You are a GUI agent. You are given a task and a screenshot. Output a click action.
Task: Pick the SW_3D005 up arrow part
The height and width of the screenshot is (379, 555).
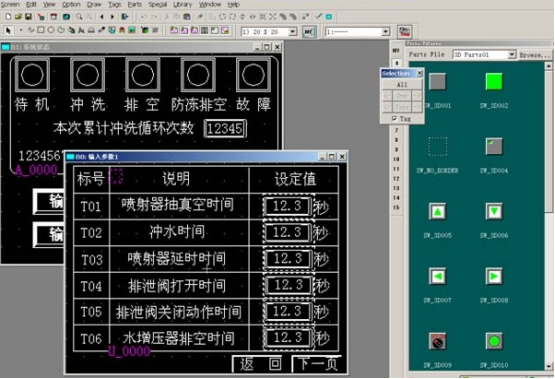point(437,212)
